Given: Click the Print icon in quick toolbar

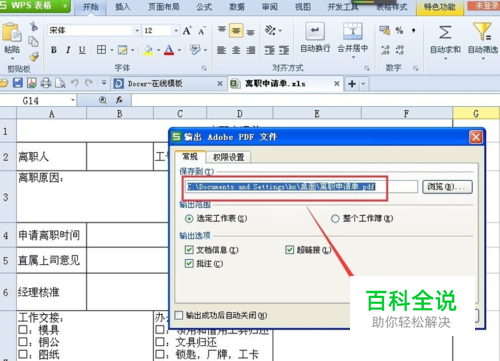Looking at the screenshot, I should coord(46,83).
